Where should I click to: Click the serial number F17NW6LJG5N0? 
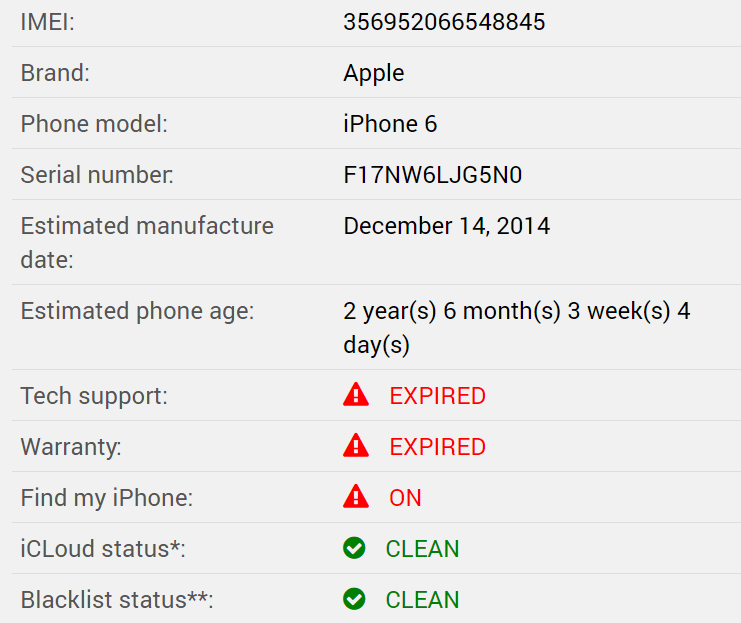coord(432,175)
